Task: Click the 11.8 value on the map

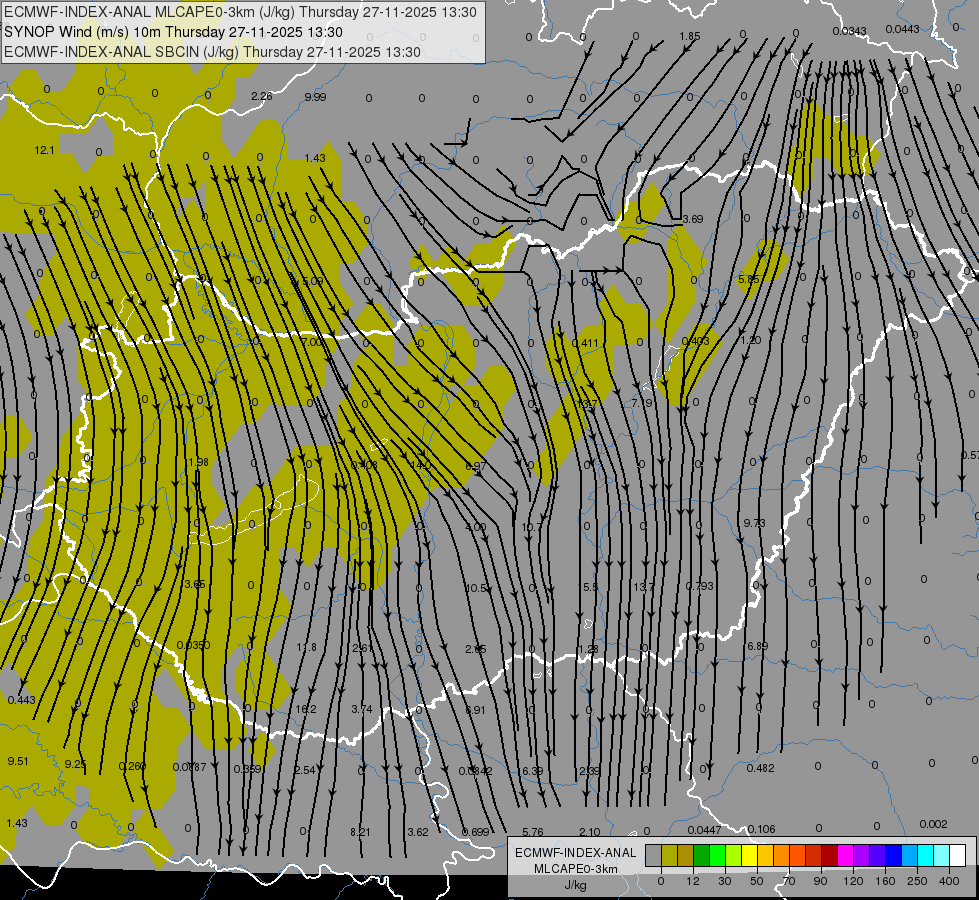Action: point(307,647)
